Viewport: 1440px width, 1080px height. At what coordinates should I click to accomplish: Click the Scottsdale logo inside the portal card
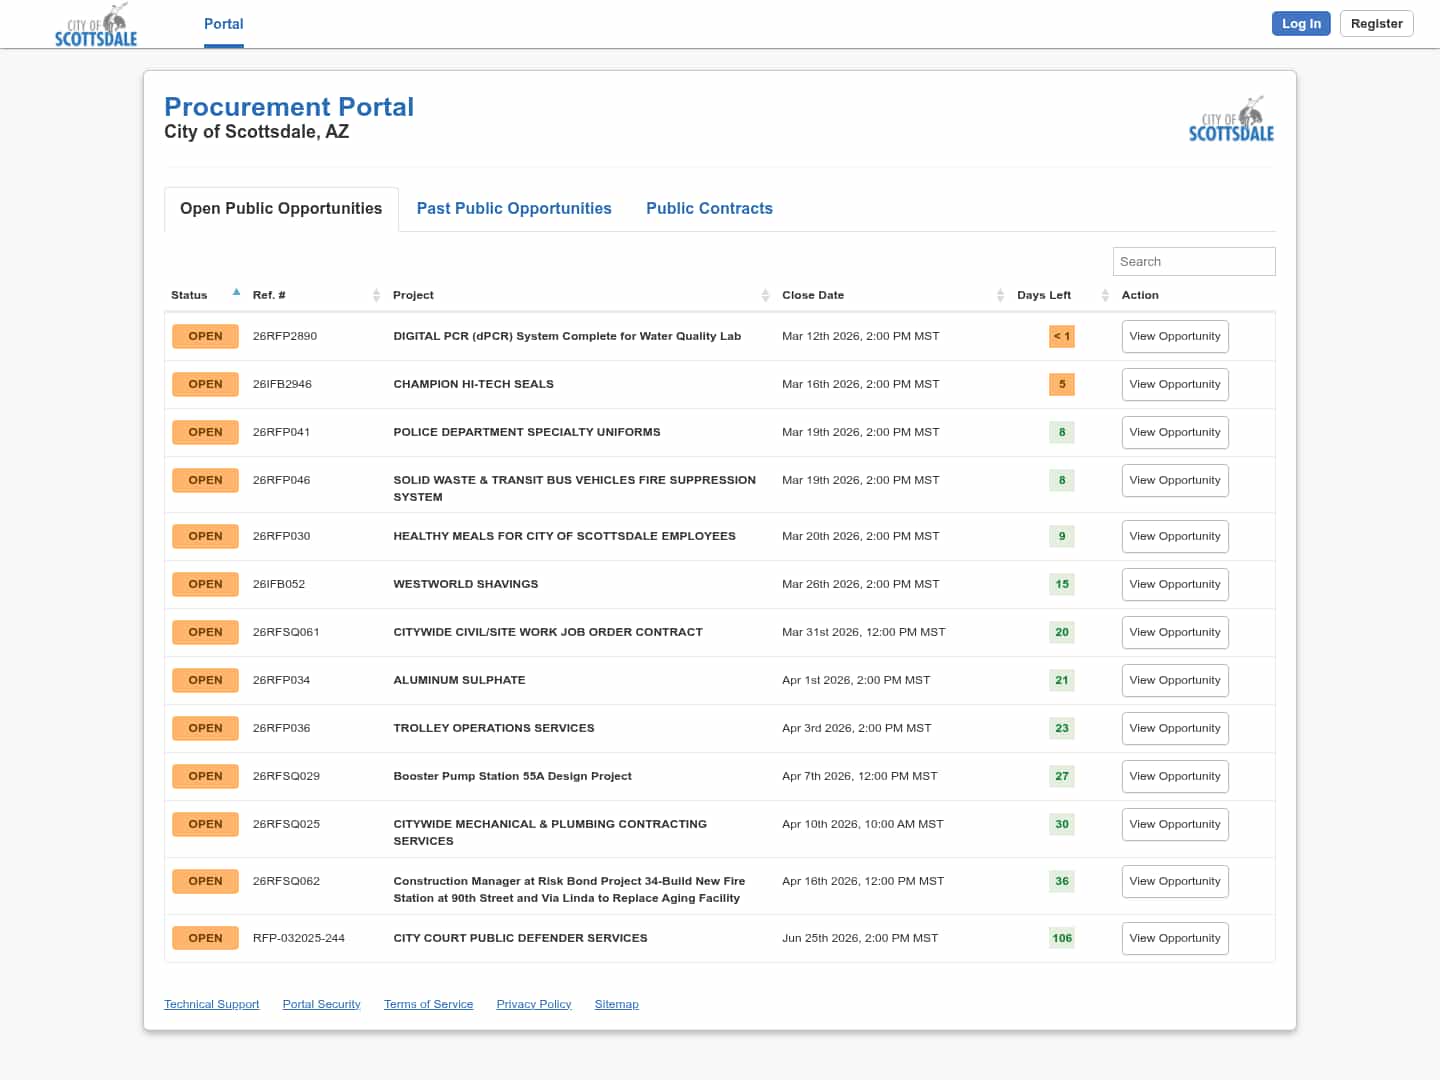[x=1231, y=120]
